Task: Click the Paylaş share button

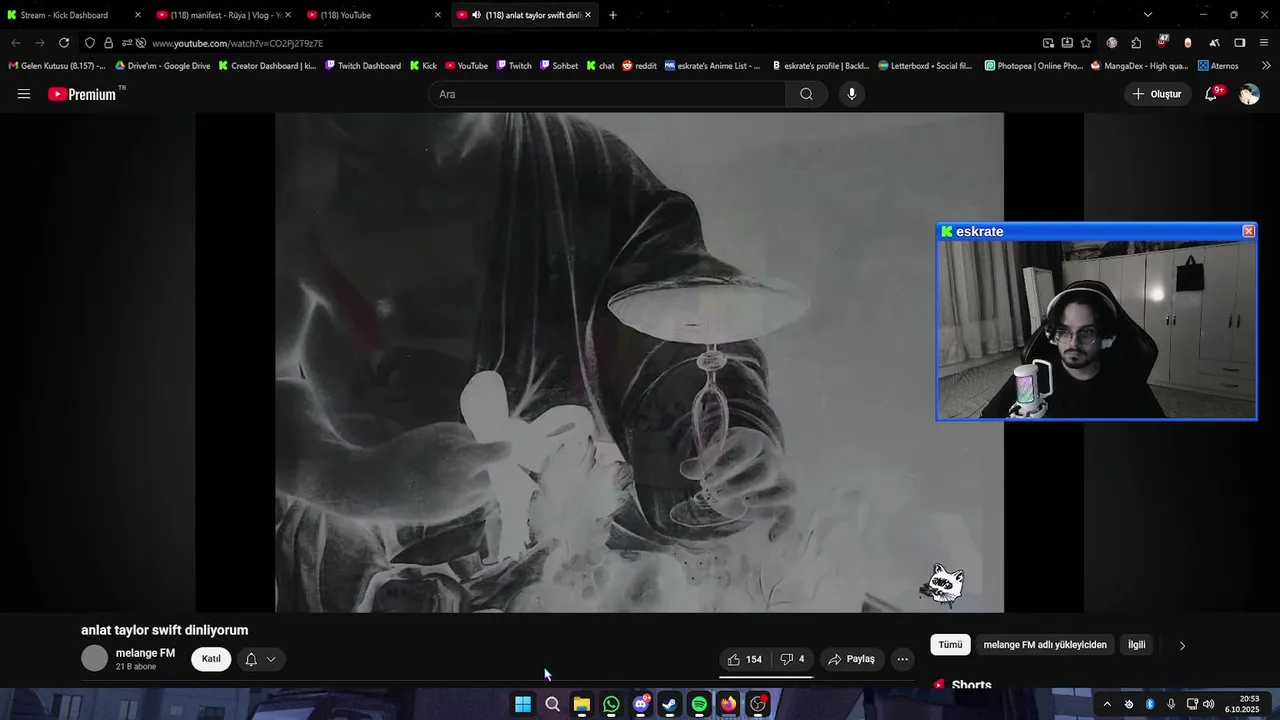Action: click(852, 659)
